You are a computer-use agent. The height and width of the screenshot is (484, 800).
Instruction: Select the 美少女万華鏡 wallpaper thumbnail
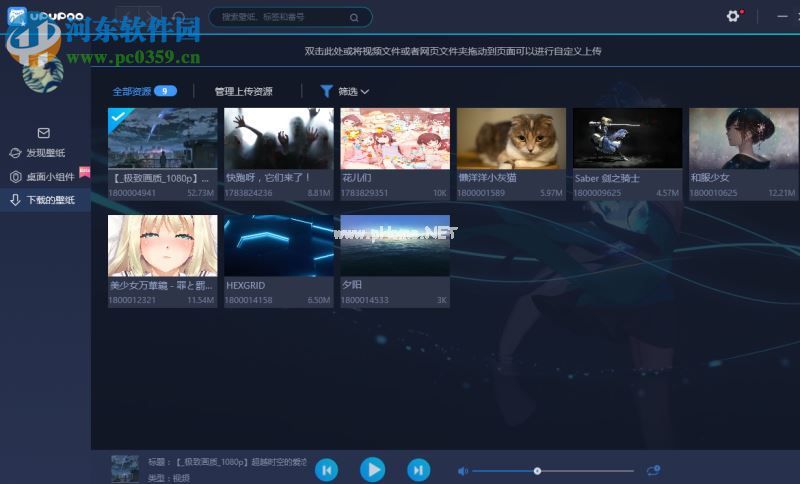point(162,245)
